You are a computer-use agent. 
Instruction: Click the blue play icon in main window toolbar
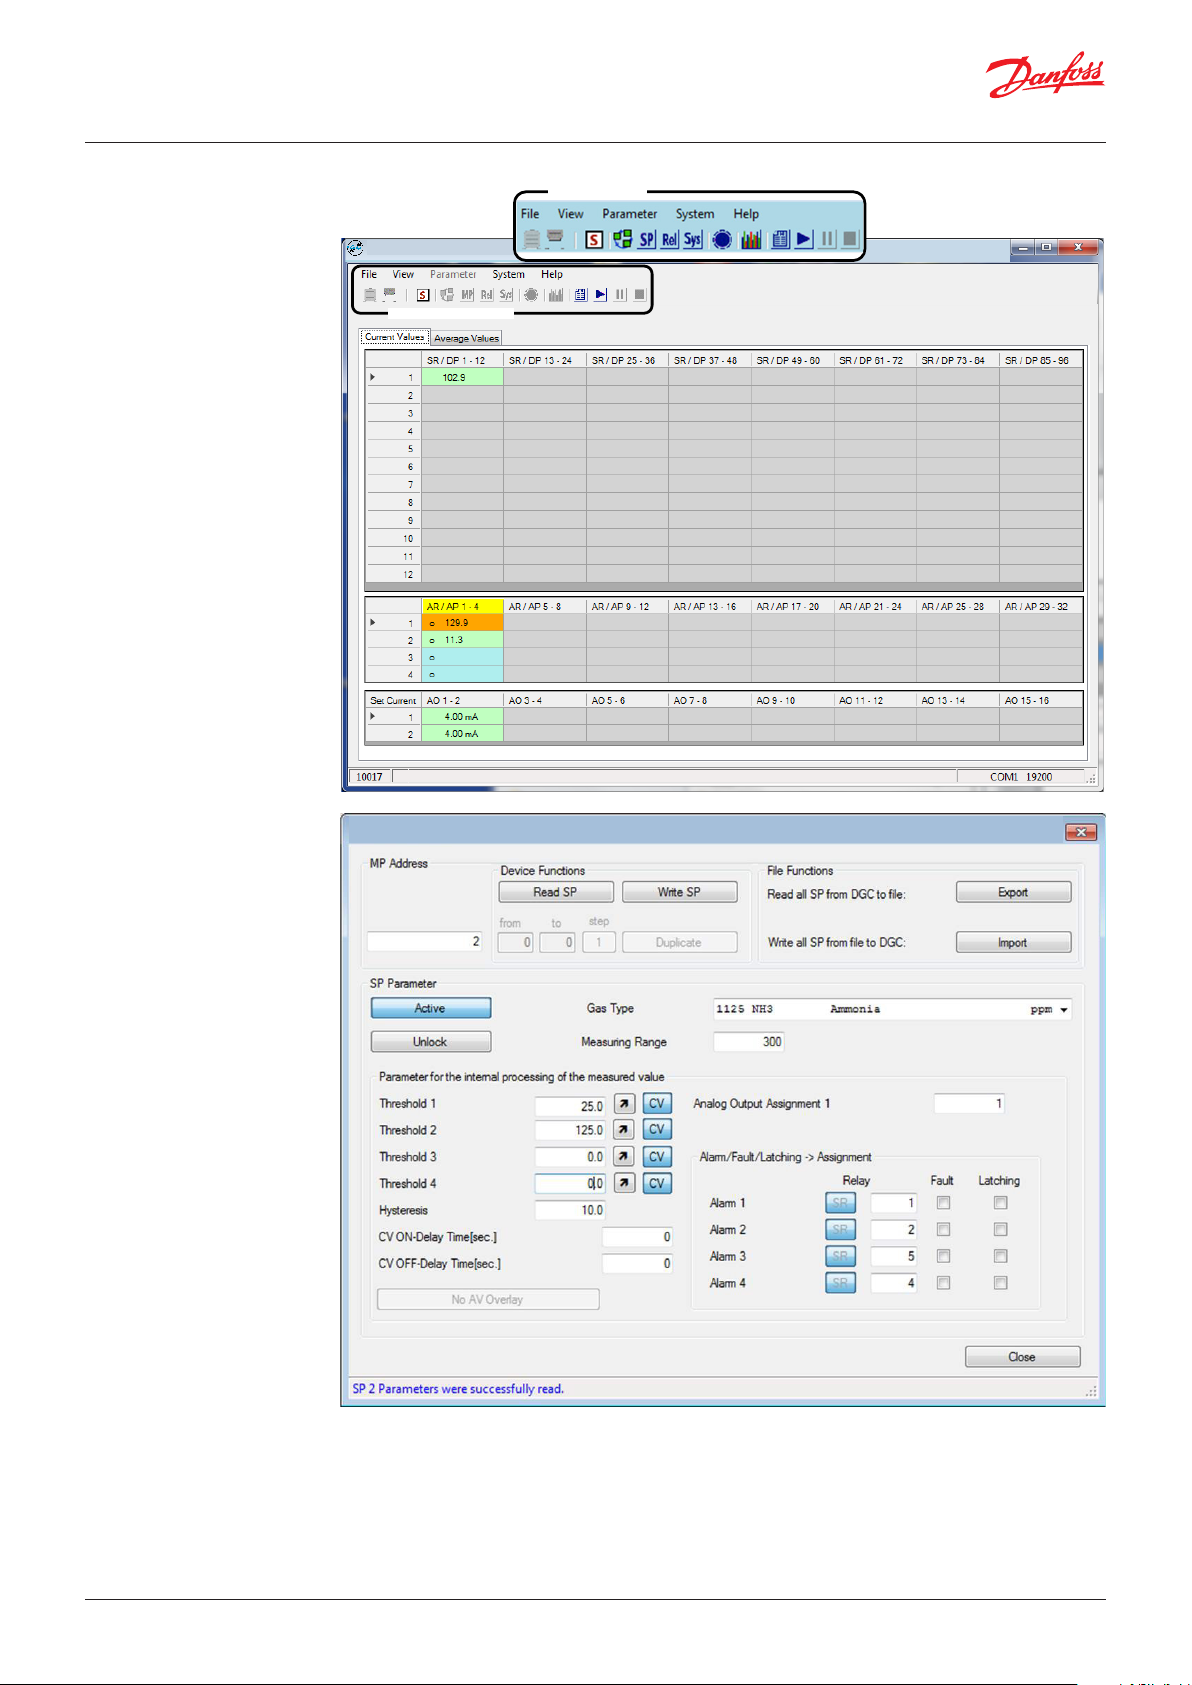[600, 295]
